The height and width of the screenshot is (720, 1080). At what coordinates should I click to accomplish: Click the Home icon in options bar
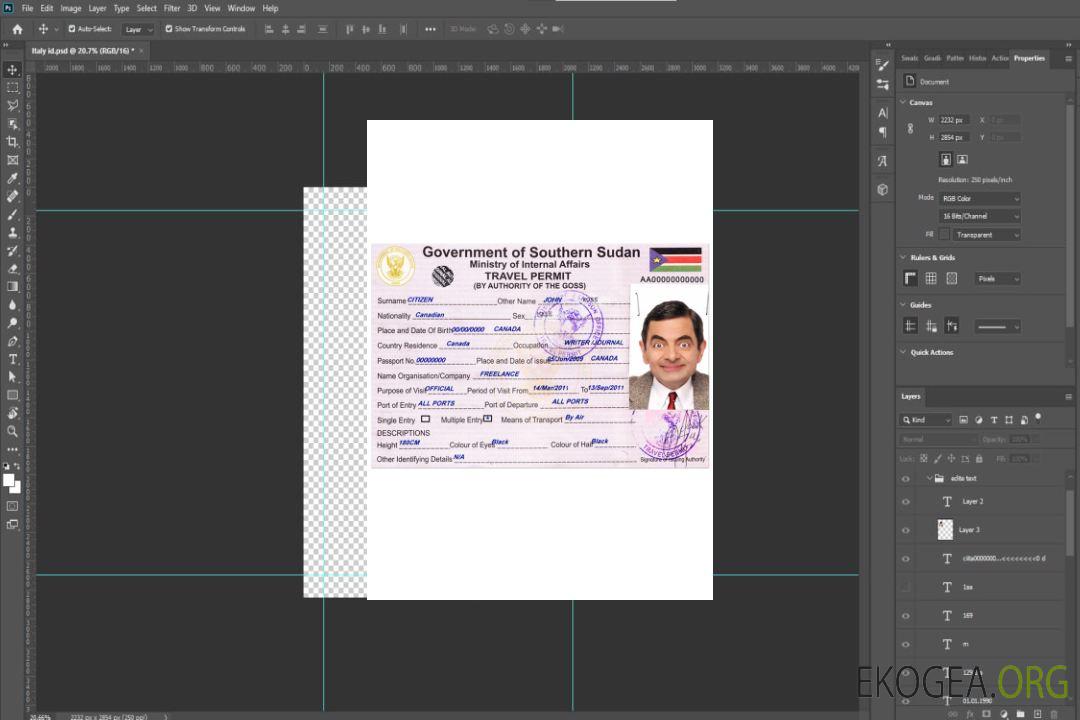pos(17,29)
